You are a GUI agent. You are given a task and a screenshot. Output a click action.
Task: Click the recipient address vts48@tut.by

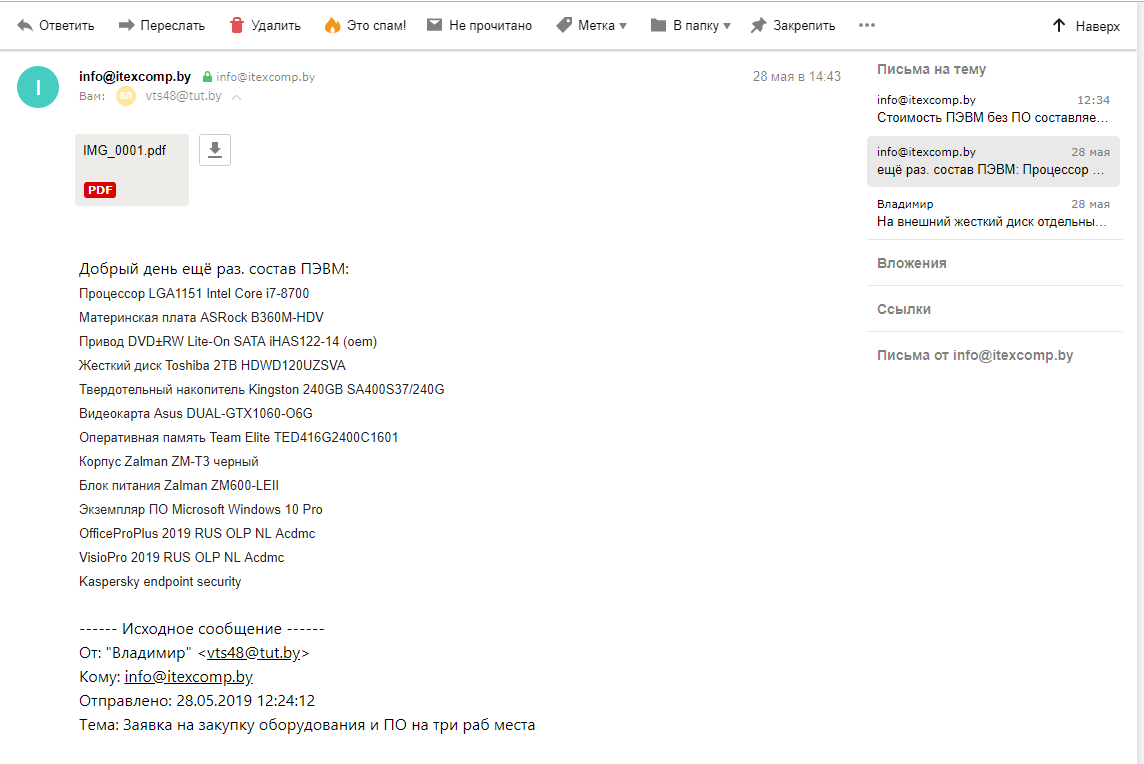coord(183,96)
